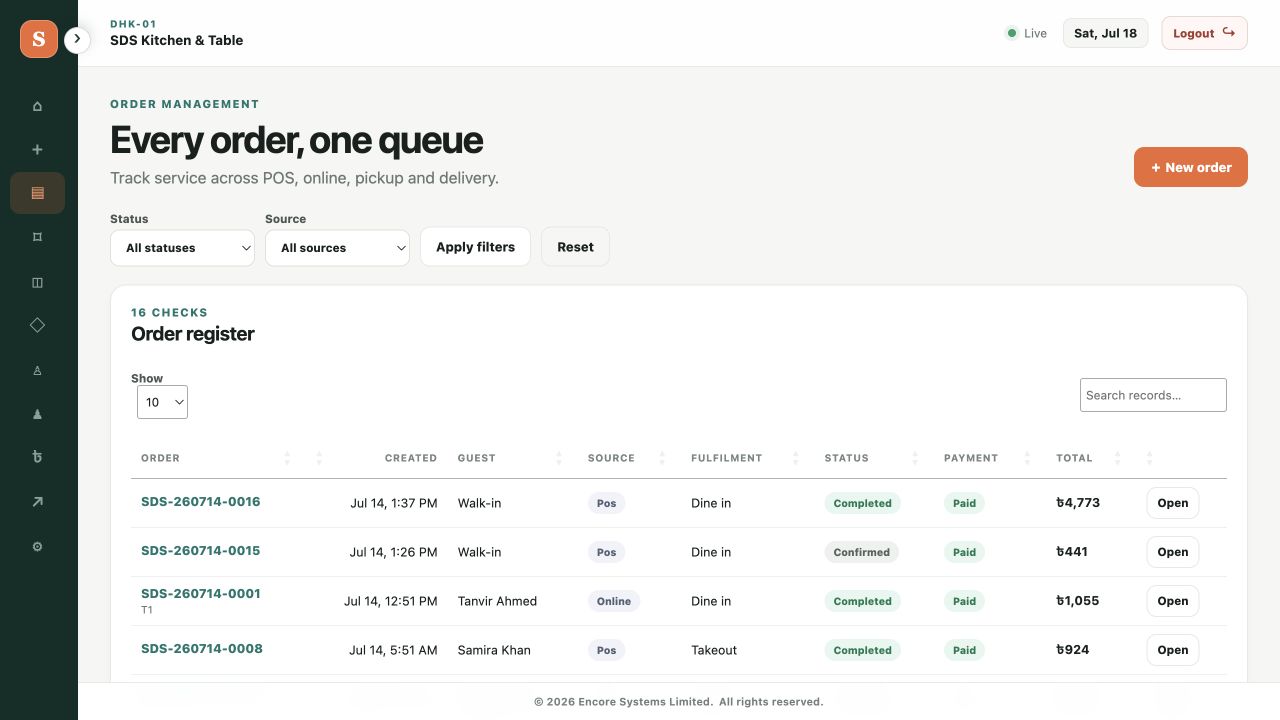Click the green Live status indicator
The width and height of the screenshot is (1280, 720).
(x=1026, y=33)
